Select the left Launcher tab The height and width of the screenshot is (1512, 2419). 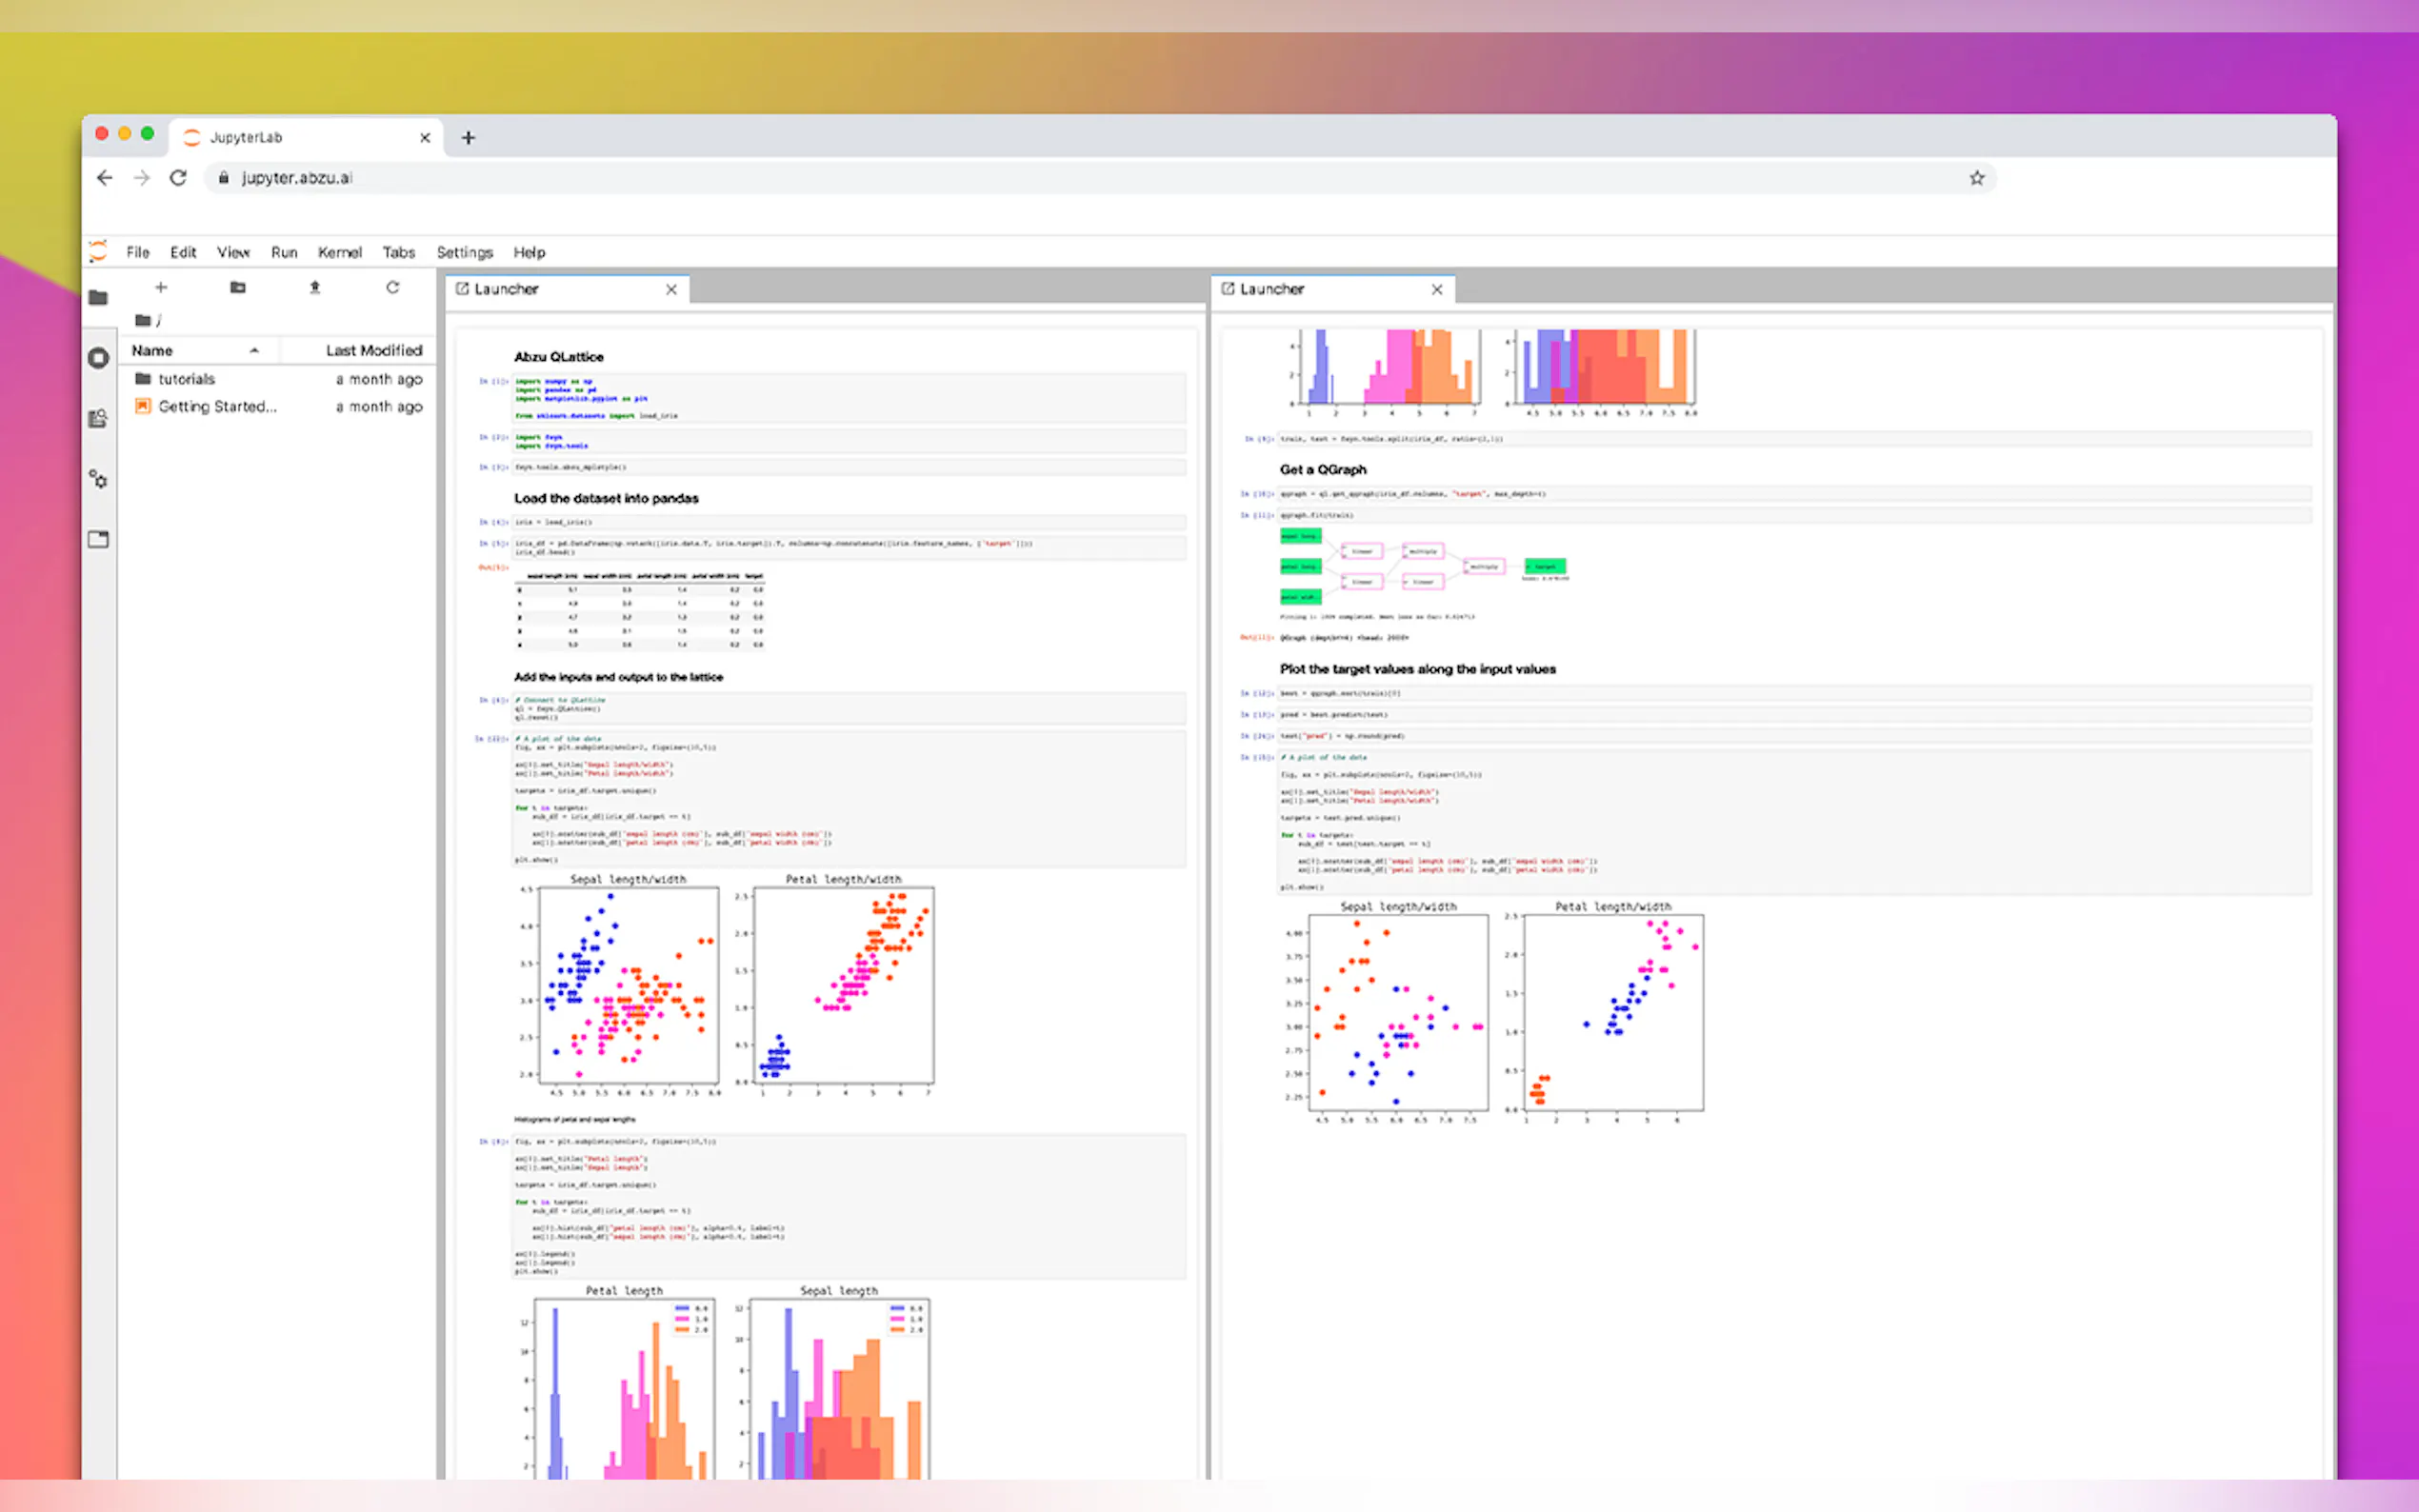(506, 289)
